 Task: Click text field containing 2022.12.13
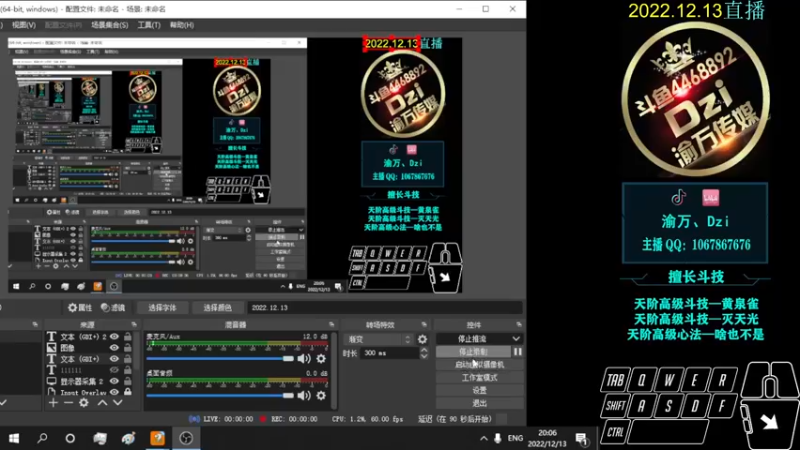click(x=385, y=308)
